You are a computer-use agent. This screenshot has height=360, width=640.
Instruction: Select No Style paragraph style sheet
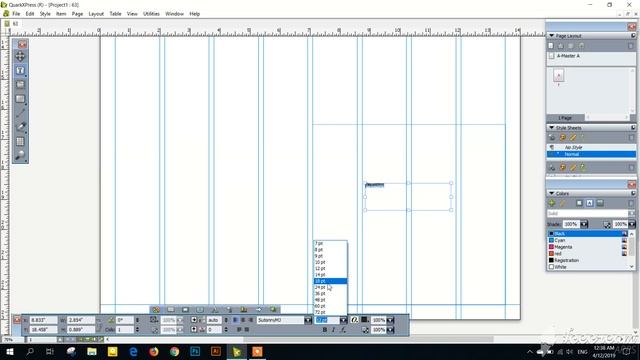click(x=591, y=147)
